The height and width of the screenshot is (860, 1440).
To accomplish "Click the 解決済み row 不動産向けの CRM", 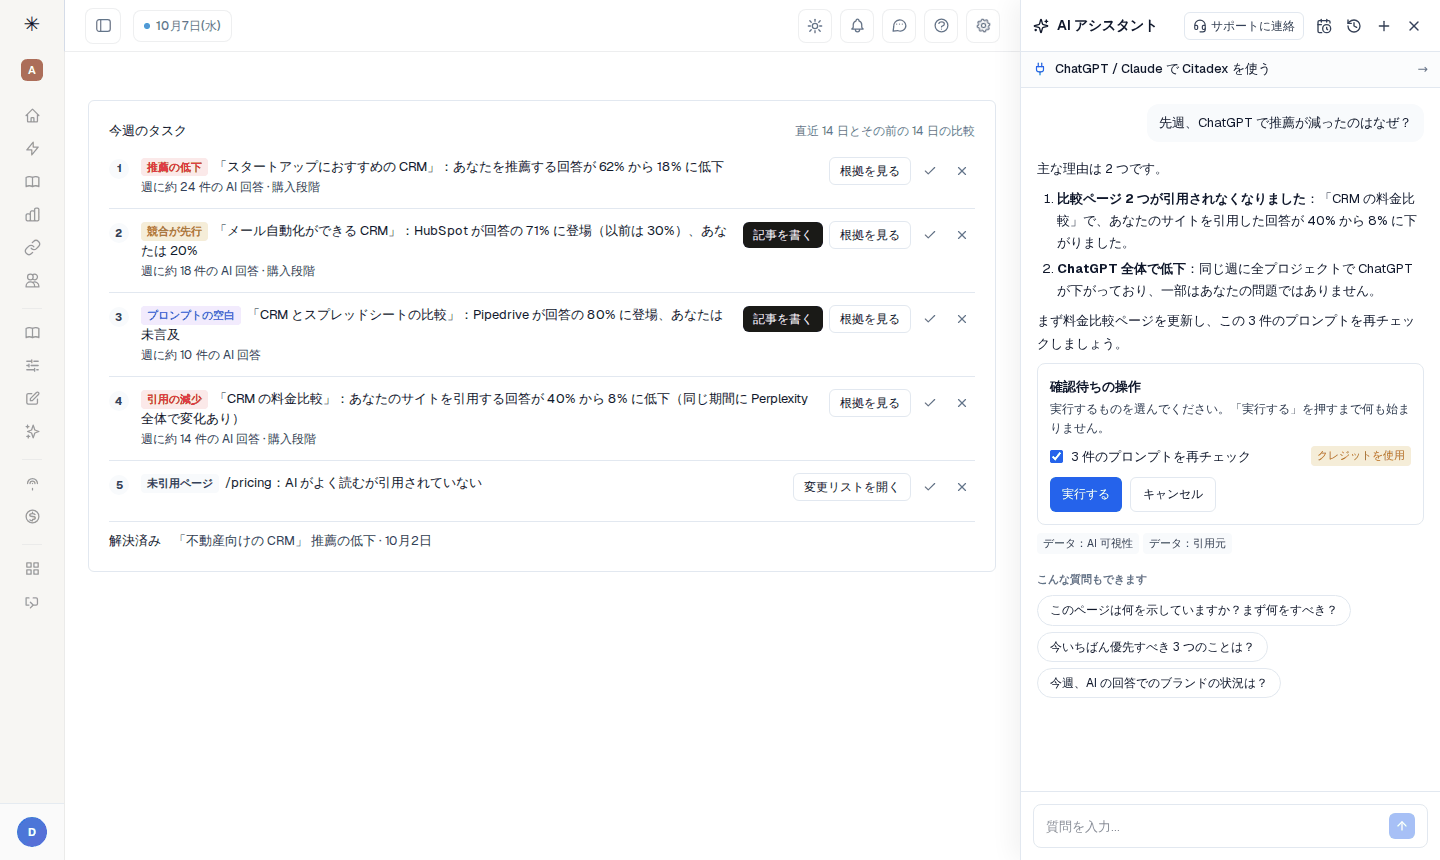I will [541, 541].
